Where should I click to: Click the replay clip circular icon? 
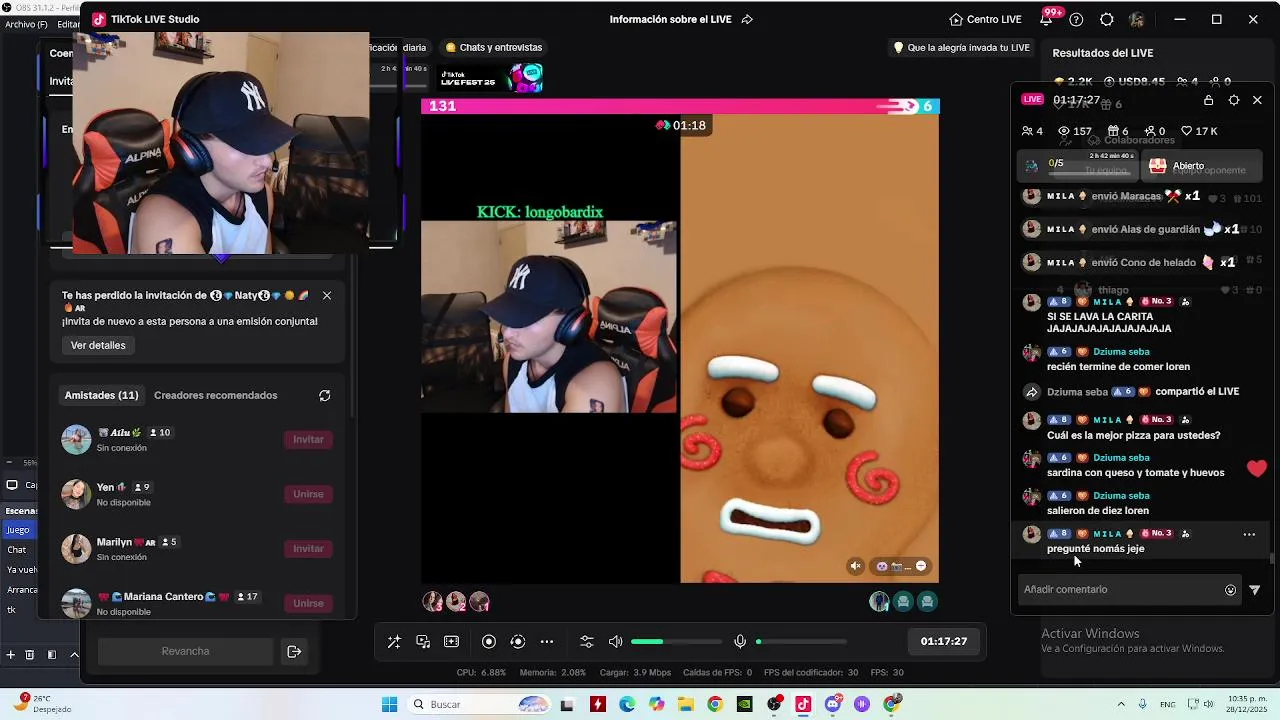(517, 642)
